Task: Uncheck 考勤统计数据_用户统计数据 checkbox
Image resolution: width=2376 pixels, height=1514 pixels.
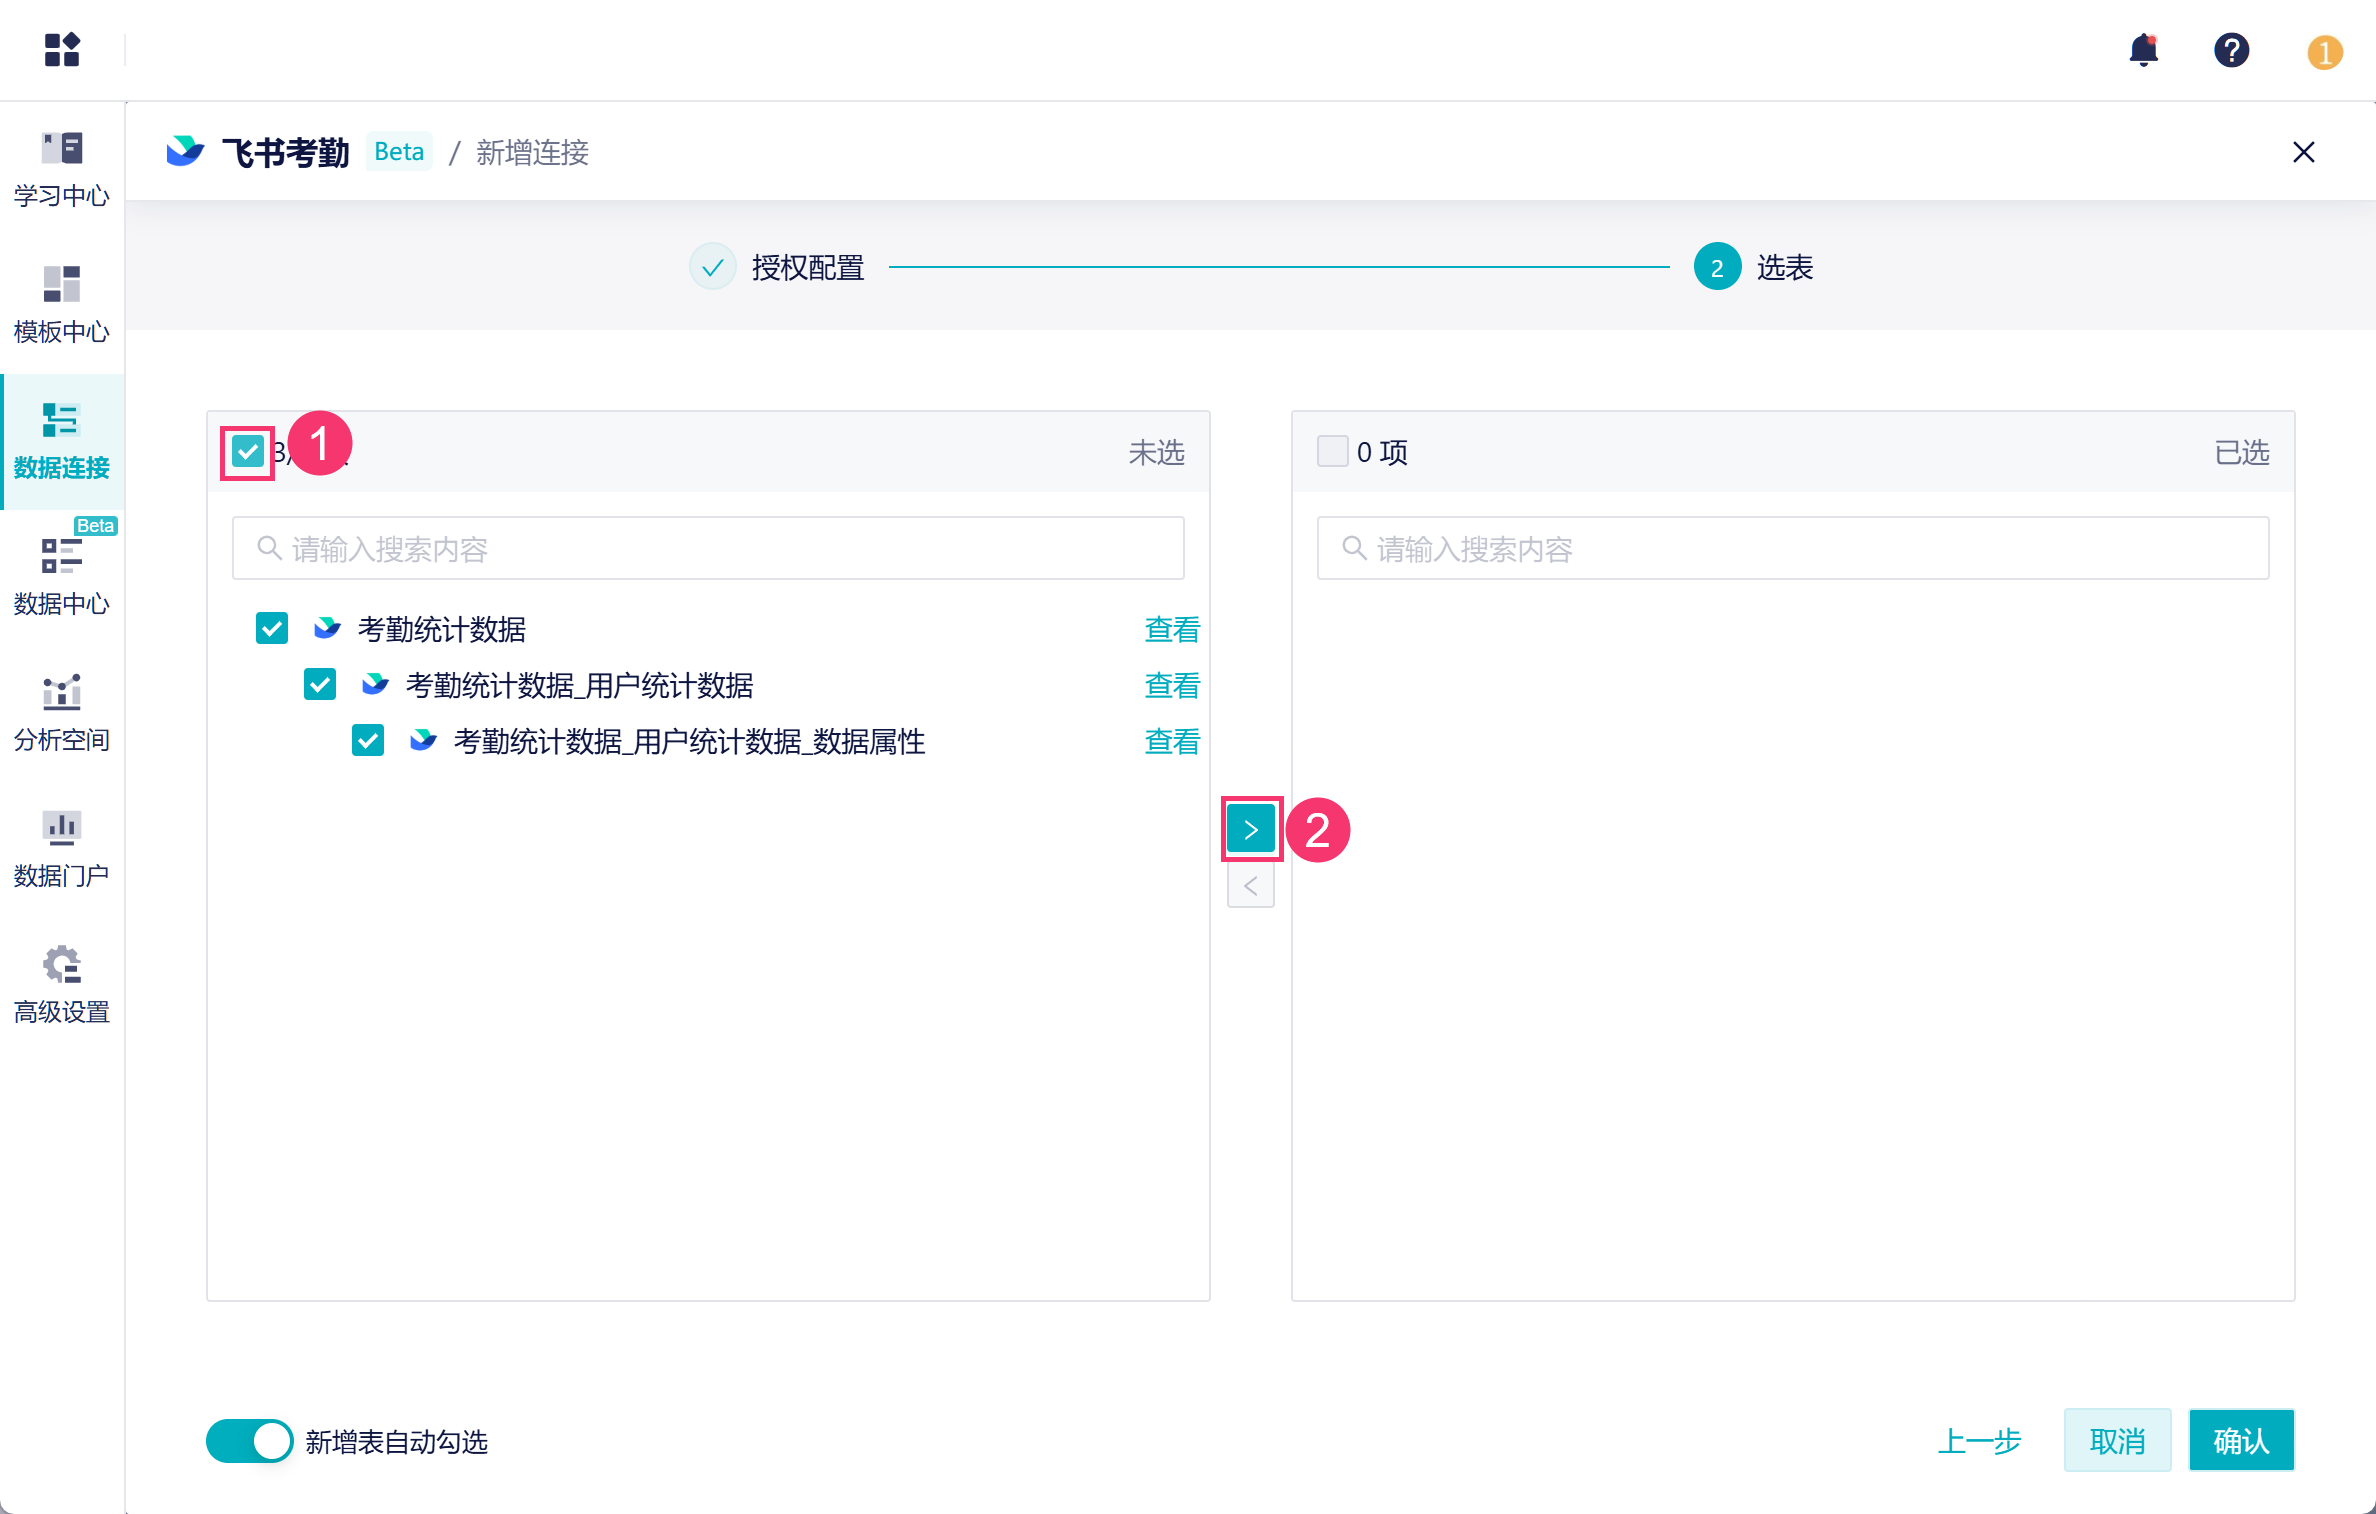Action: pyautogui.click(x=320, y=685)
